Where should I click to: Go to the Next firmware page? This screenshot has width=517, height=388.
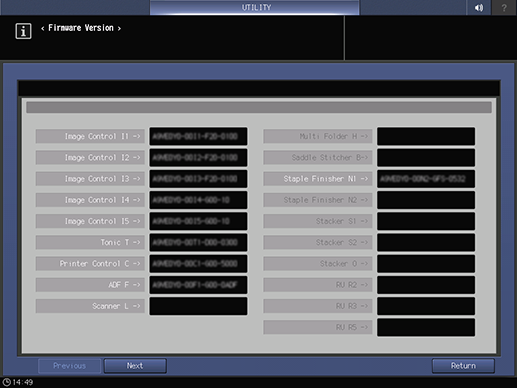tap(135, 366)
